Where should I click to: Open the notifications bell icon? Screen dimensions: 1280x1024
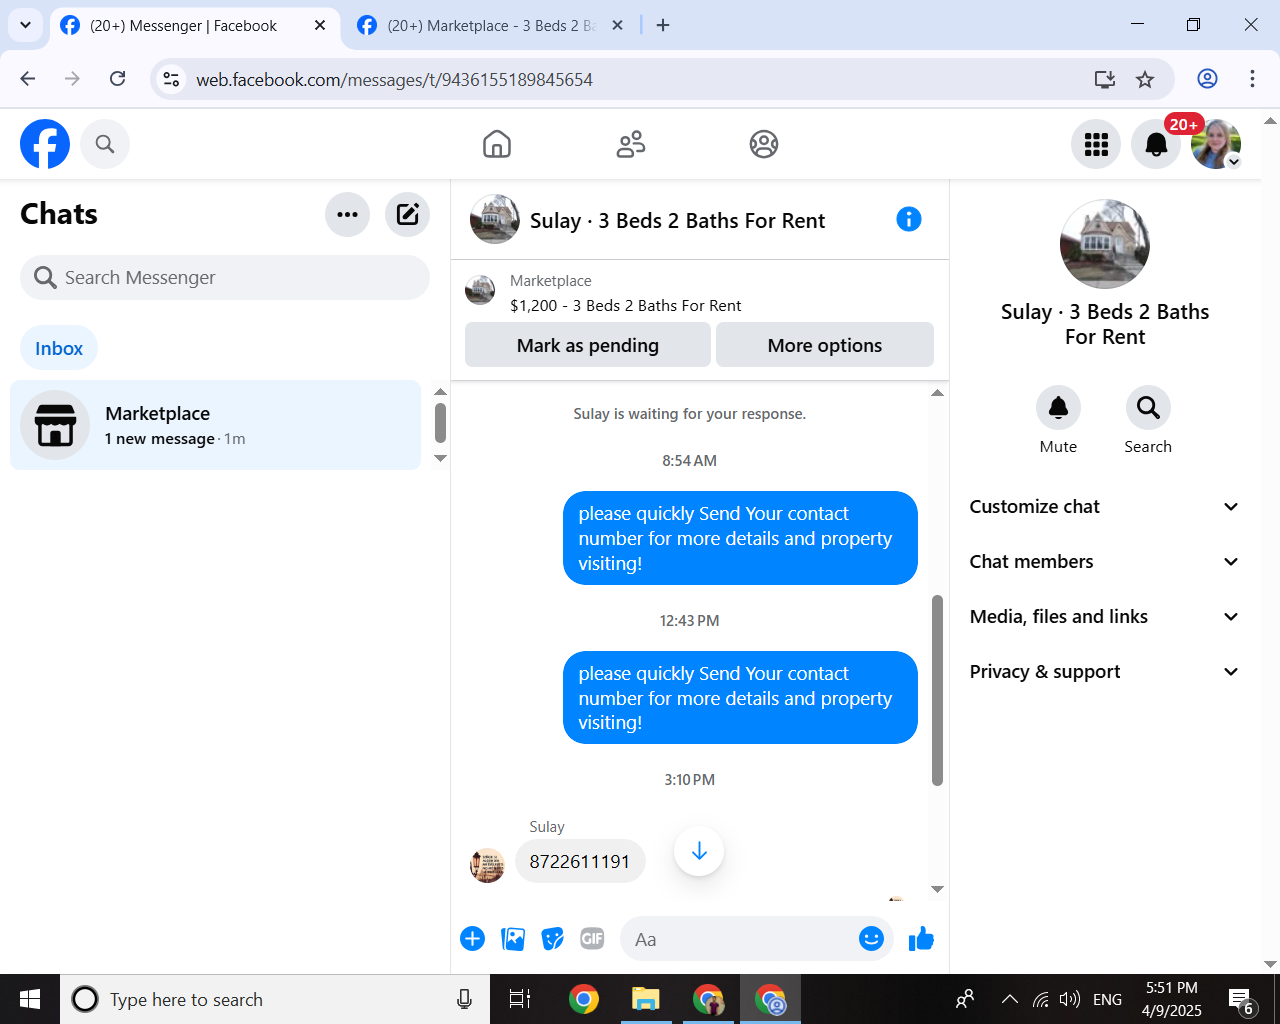pos(1156,144)
